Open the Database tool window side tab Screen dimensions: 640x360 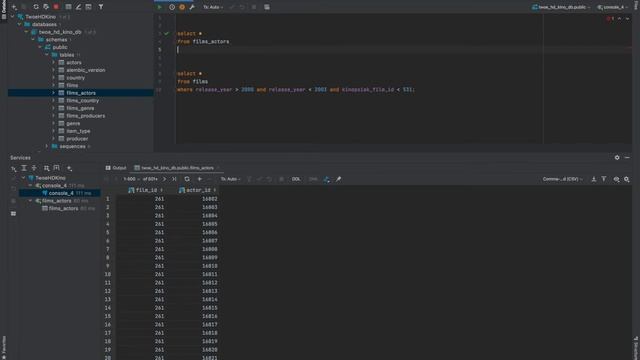[x=4, y=10]
